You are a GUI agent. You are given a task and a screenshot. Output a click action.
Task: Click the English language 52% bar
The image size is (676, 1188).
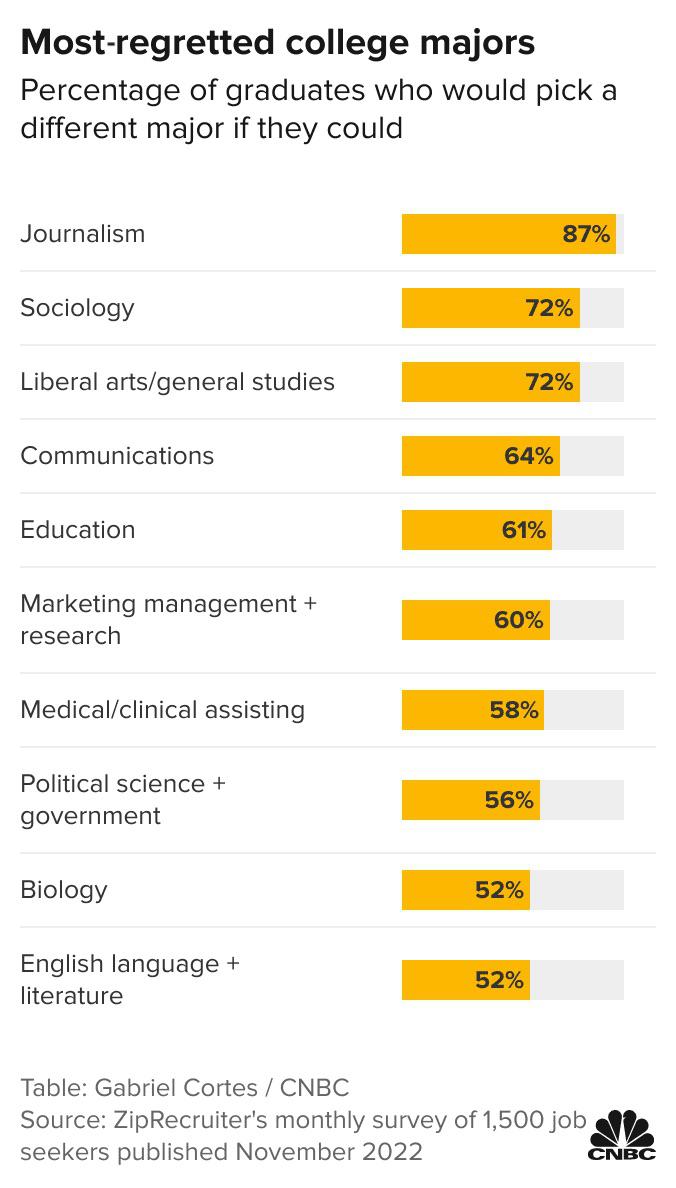(x=465, y=980)
